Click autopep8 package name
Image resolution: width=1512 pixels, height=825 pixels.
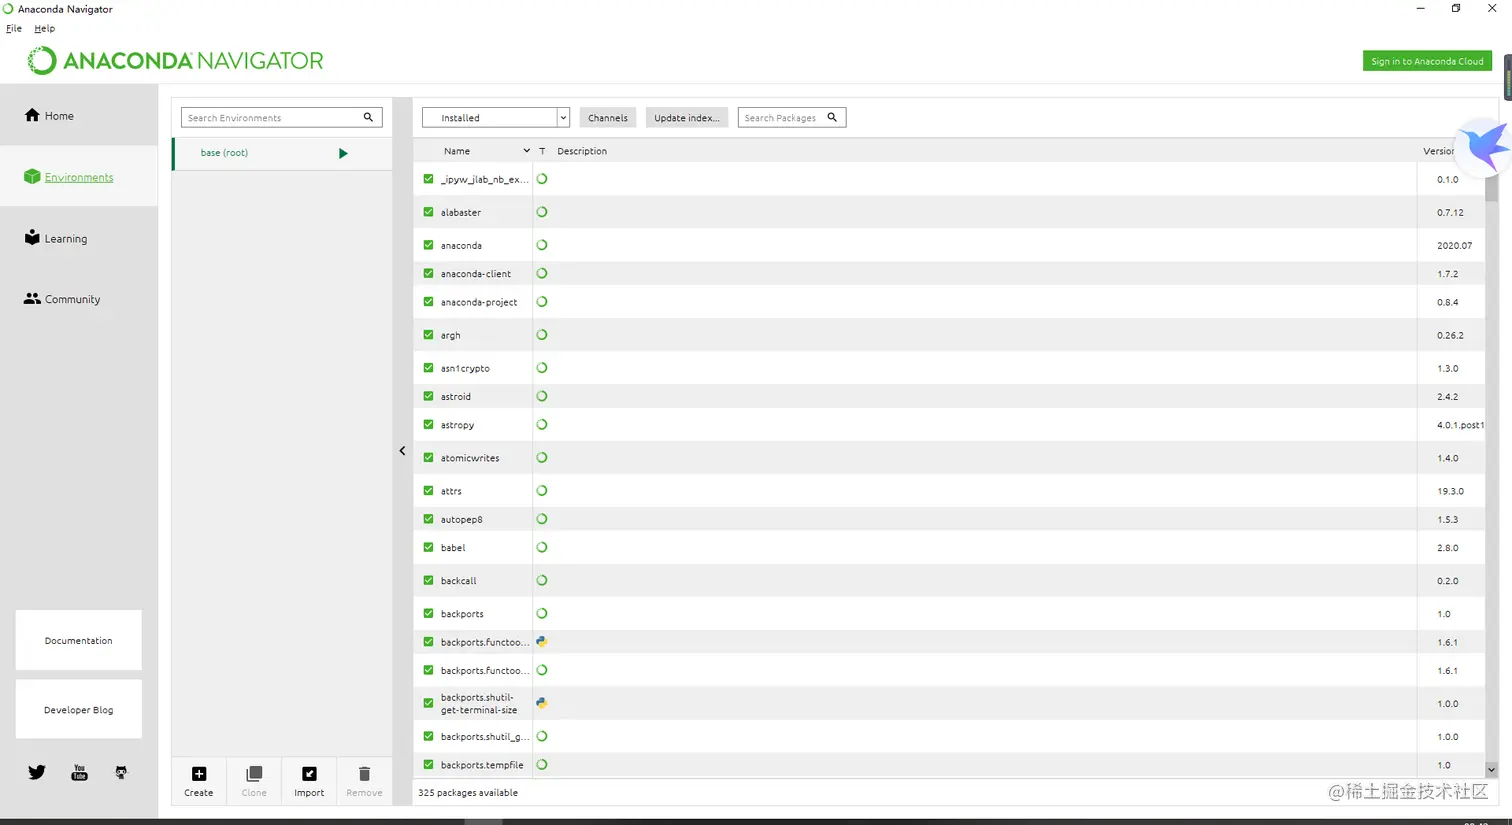tap(462, 519)
